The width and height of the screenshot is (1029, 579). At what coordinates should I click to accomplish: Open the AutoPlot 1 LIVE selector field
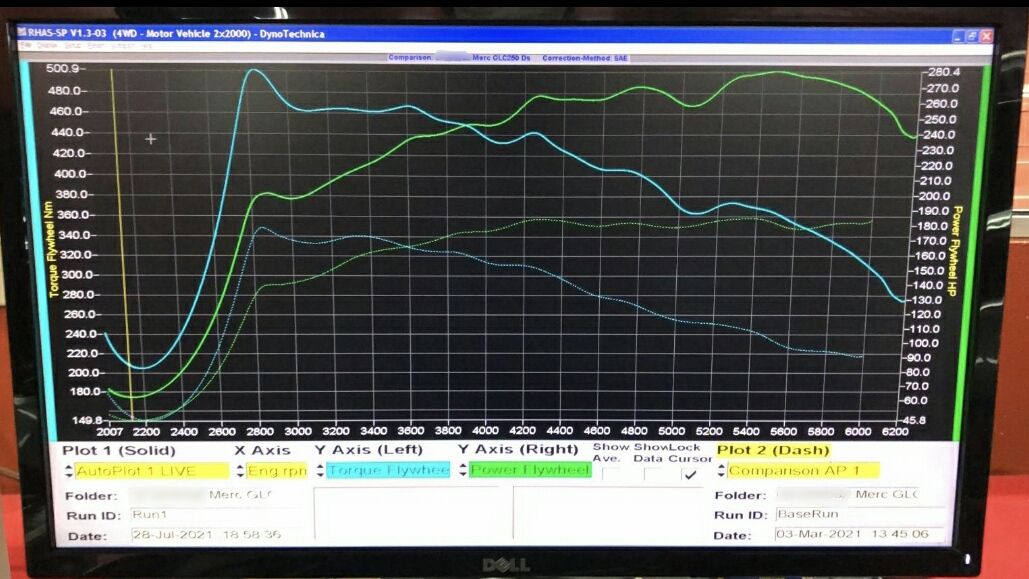click(152, 471)
